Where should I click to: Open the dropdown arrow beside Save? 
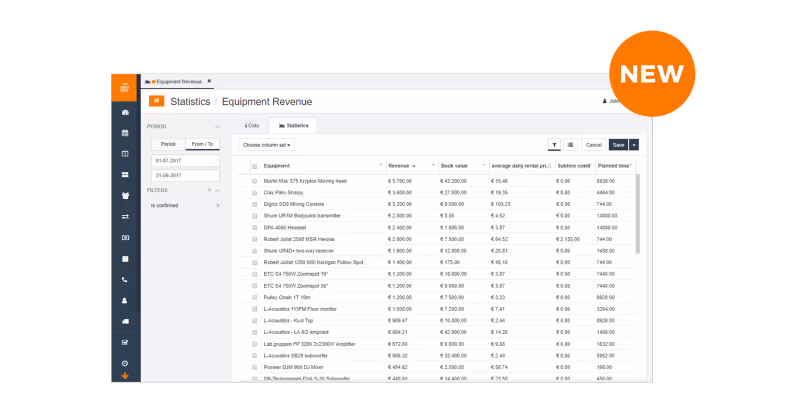point(634,145)
